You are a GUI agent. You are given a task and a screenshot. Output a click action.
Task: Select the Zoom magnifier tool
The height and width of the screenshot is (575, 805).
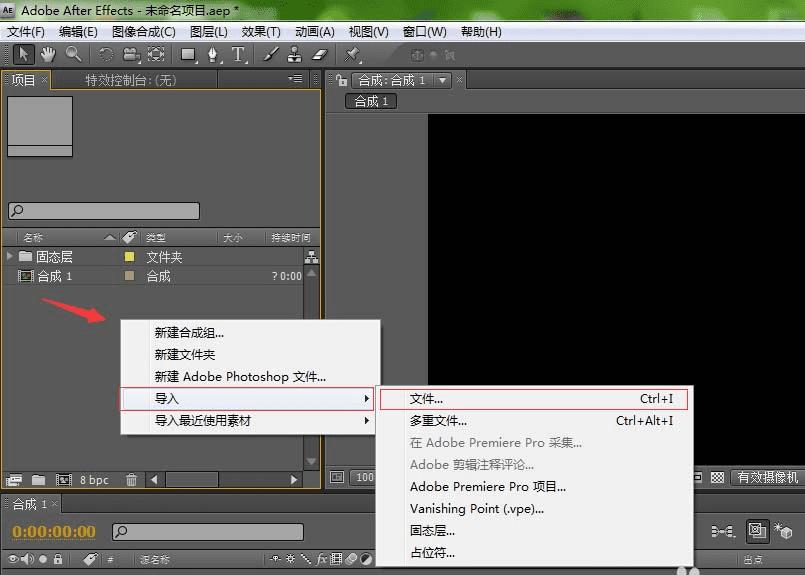pyautogui.click(x=73, y=54)
